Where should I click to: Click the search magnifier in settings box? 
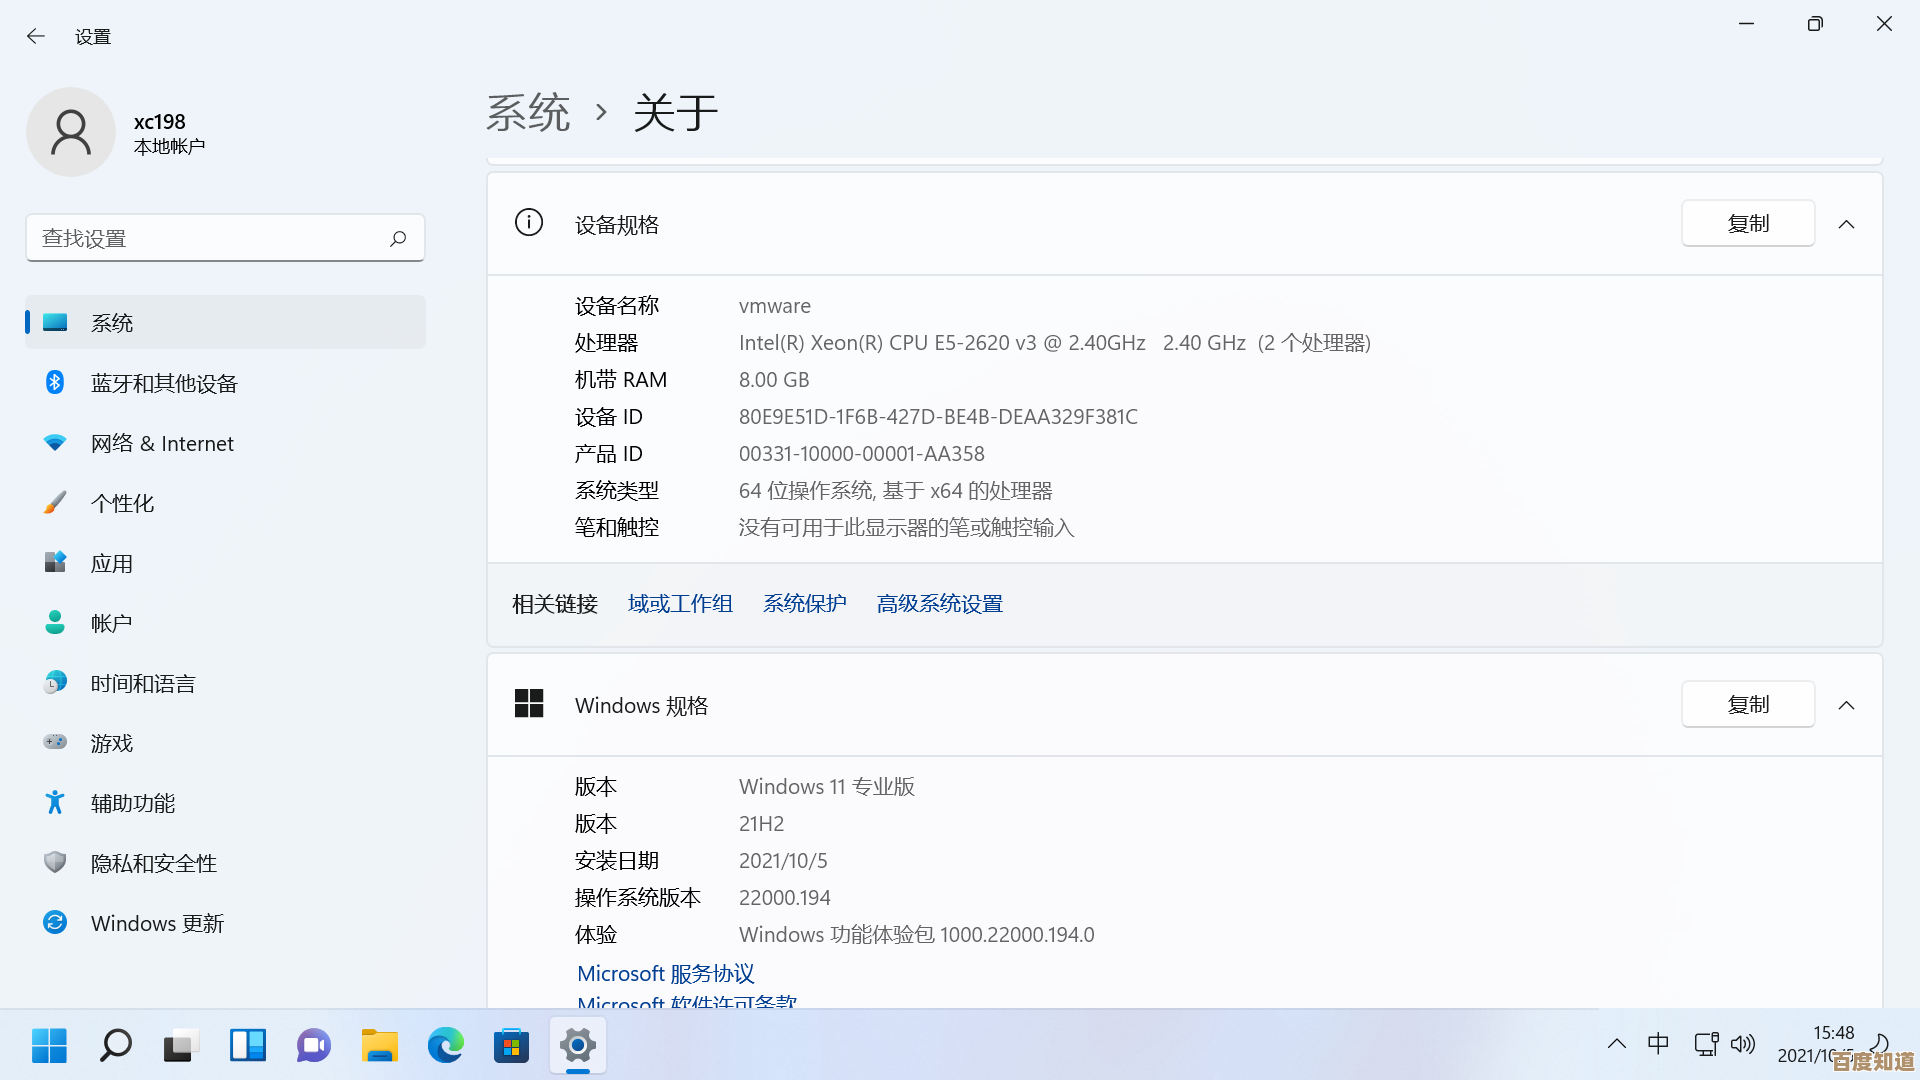click(x=398, y=238)
